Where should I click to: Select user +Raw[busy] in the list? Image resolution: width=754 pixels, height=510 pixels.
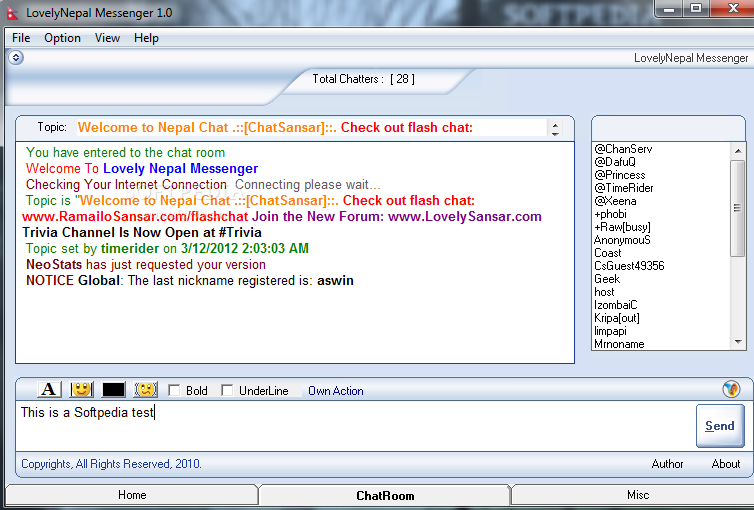(622, 227)
